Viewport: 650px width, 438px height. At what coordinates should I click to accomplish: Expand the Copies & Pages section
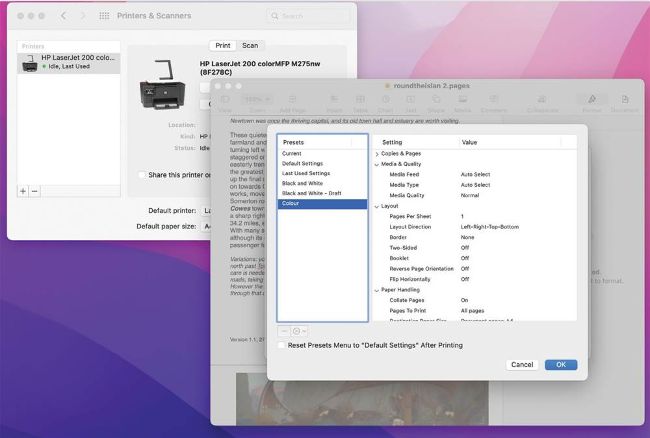coord(377,154)
